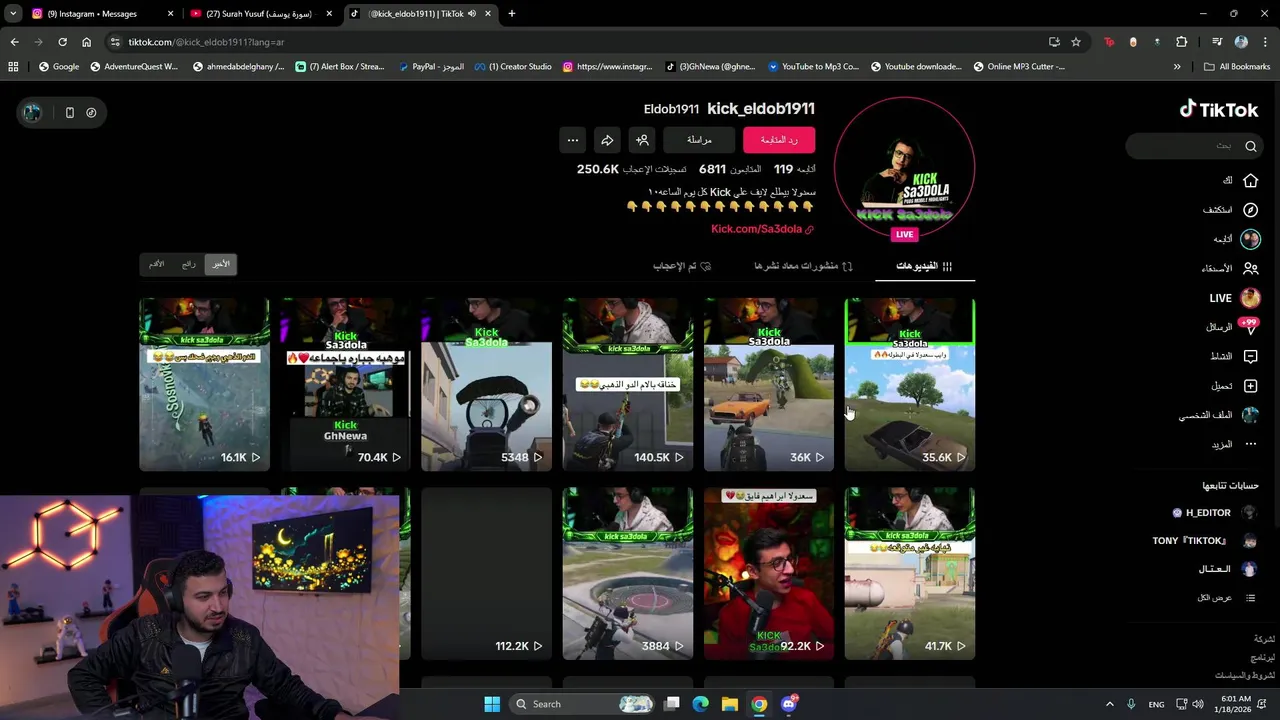This screenshot has width=1280, height=720.
Task: Open the profile three-dots options menu
Action: (573, 140)
